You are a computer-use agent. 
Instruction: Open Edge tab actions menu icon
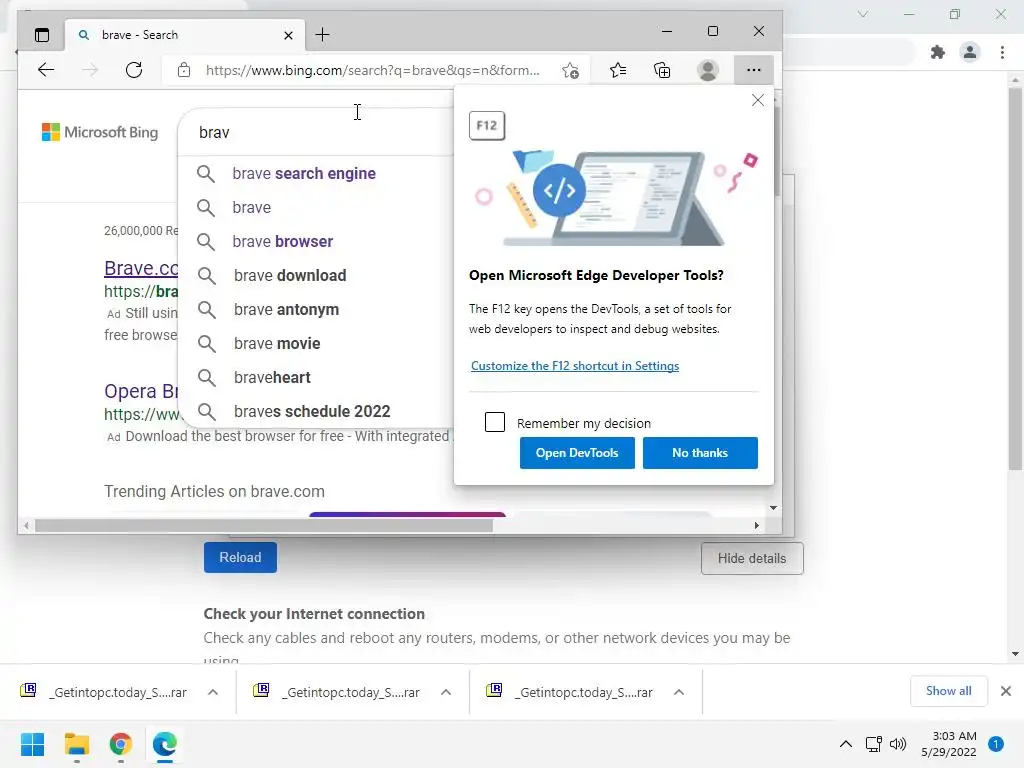click(42, 35)
